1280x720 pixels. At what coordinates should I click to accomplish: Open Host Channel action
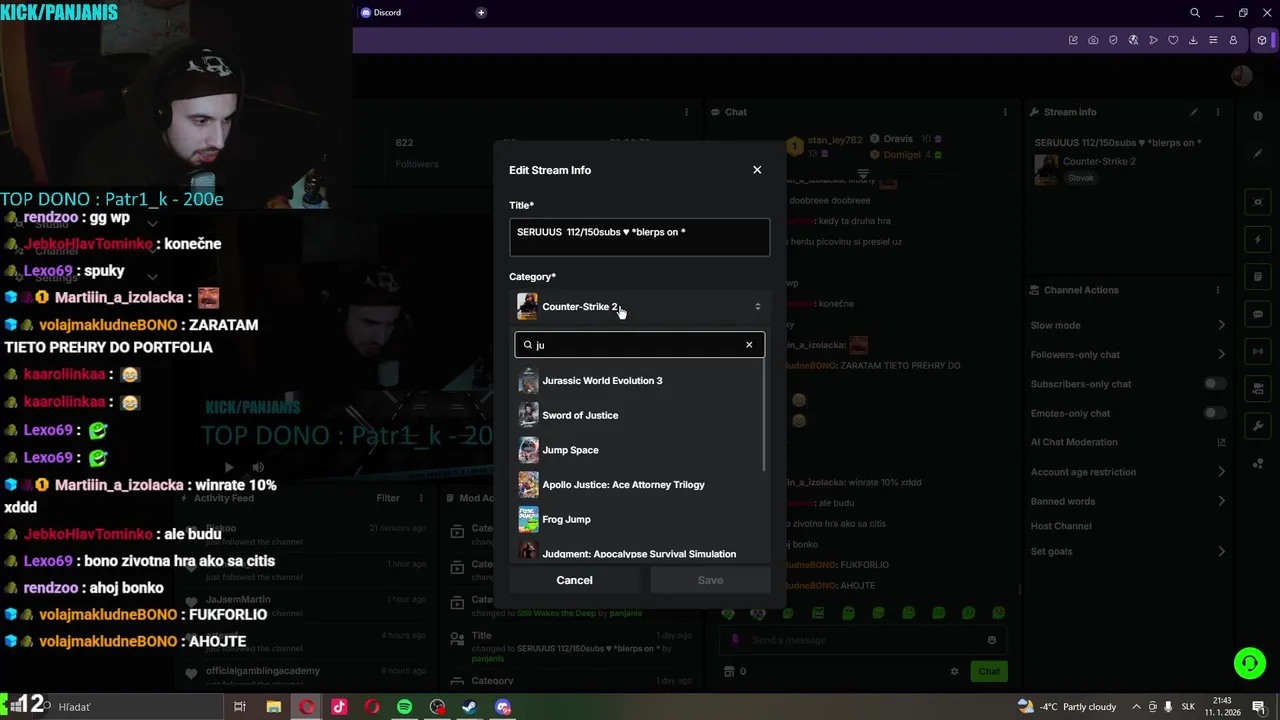click(1061, 526)
